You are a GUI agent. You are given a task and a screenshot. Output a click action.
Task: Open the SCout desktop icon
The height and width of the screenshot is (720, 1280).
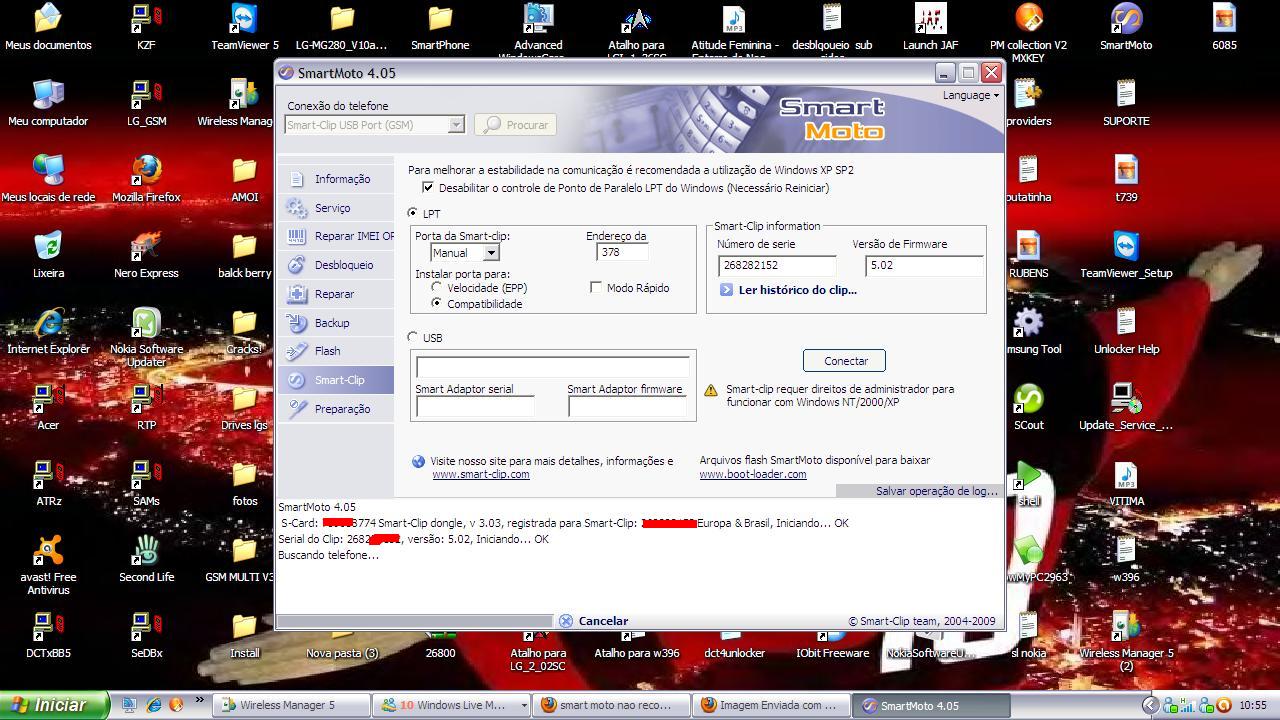tap(1028, 407)
